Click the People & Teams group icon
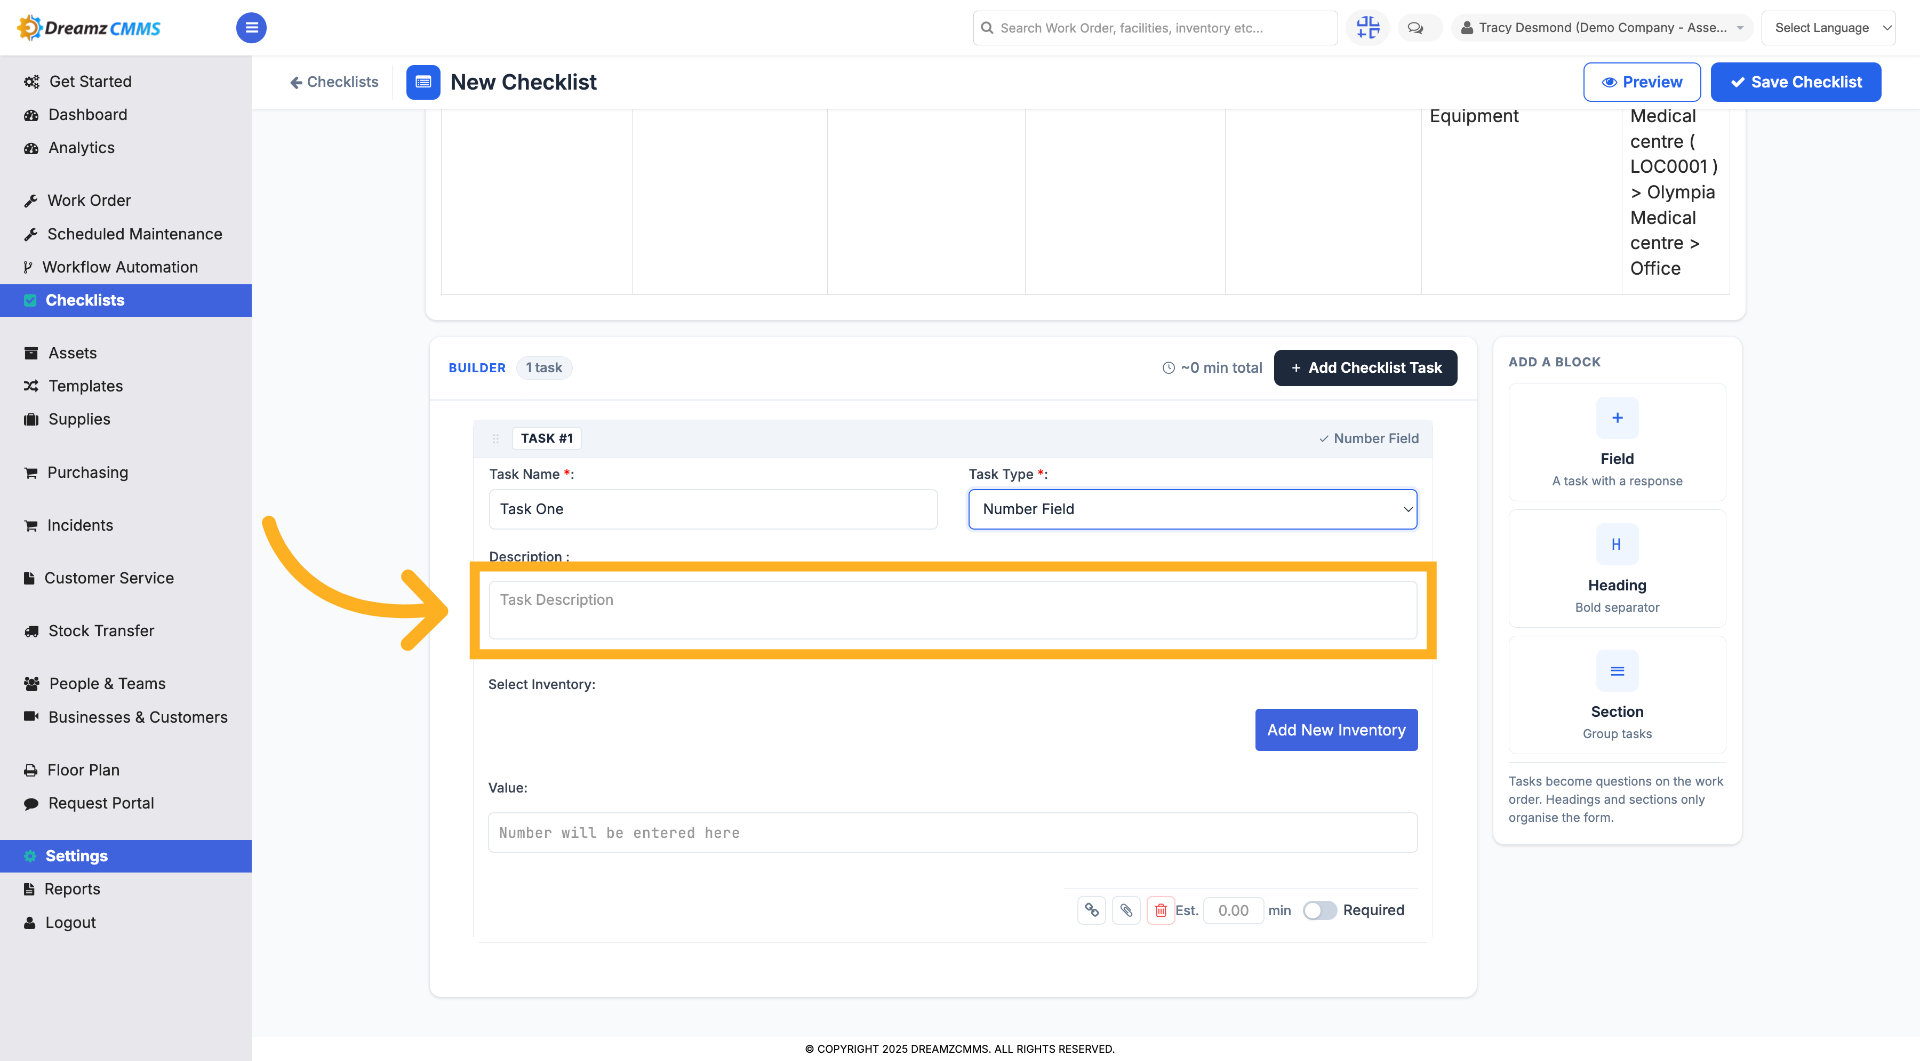Image resolution: width=1920 pixels, height=1061 pixels. (32, 684)
